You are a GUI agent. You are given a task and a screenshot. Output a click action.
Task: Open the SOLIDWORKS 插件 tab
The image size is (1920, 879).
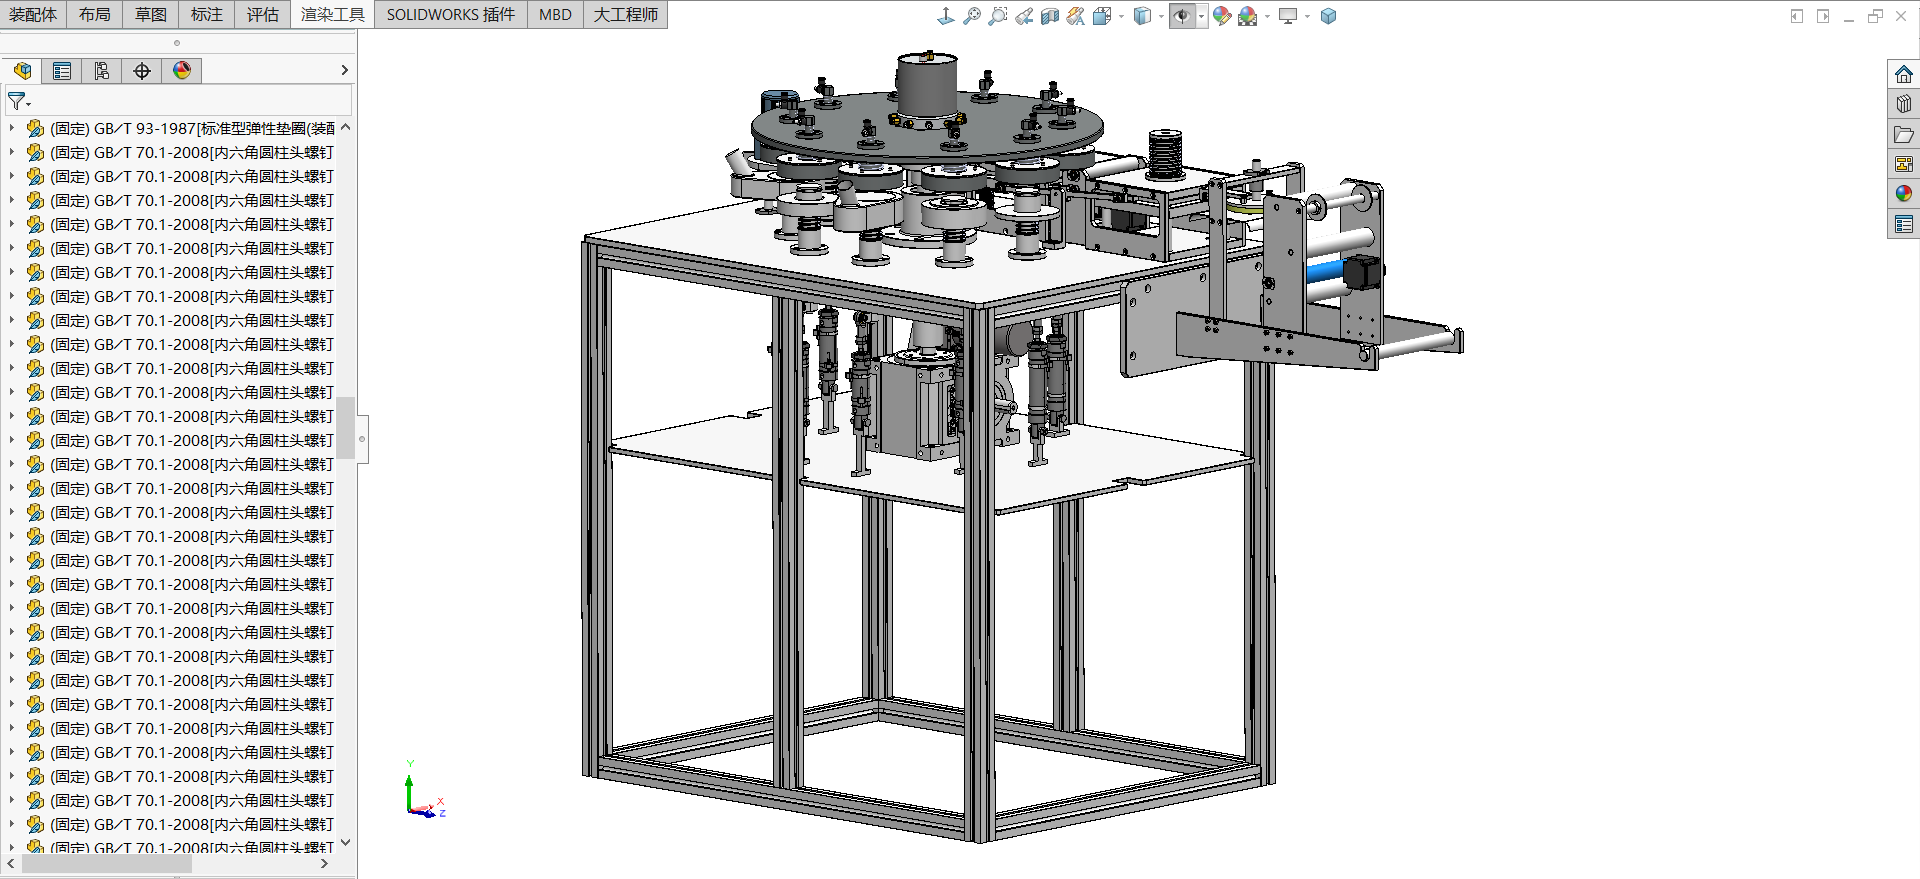(x=451, y=14)
